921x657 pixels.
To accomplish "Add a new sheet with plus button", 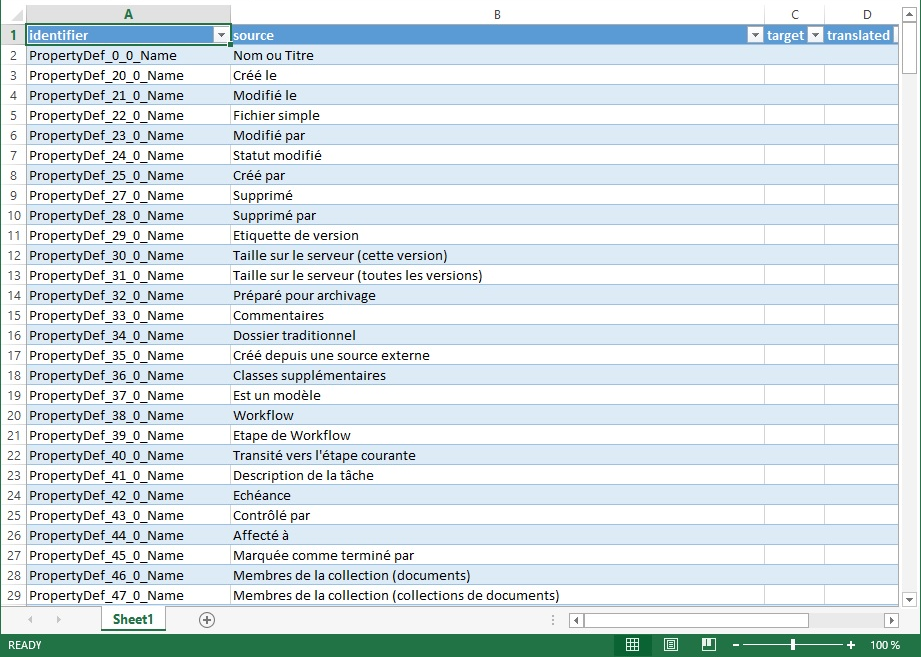I will (x=207, y=620).
